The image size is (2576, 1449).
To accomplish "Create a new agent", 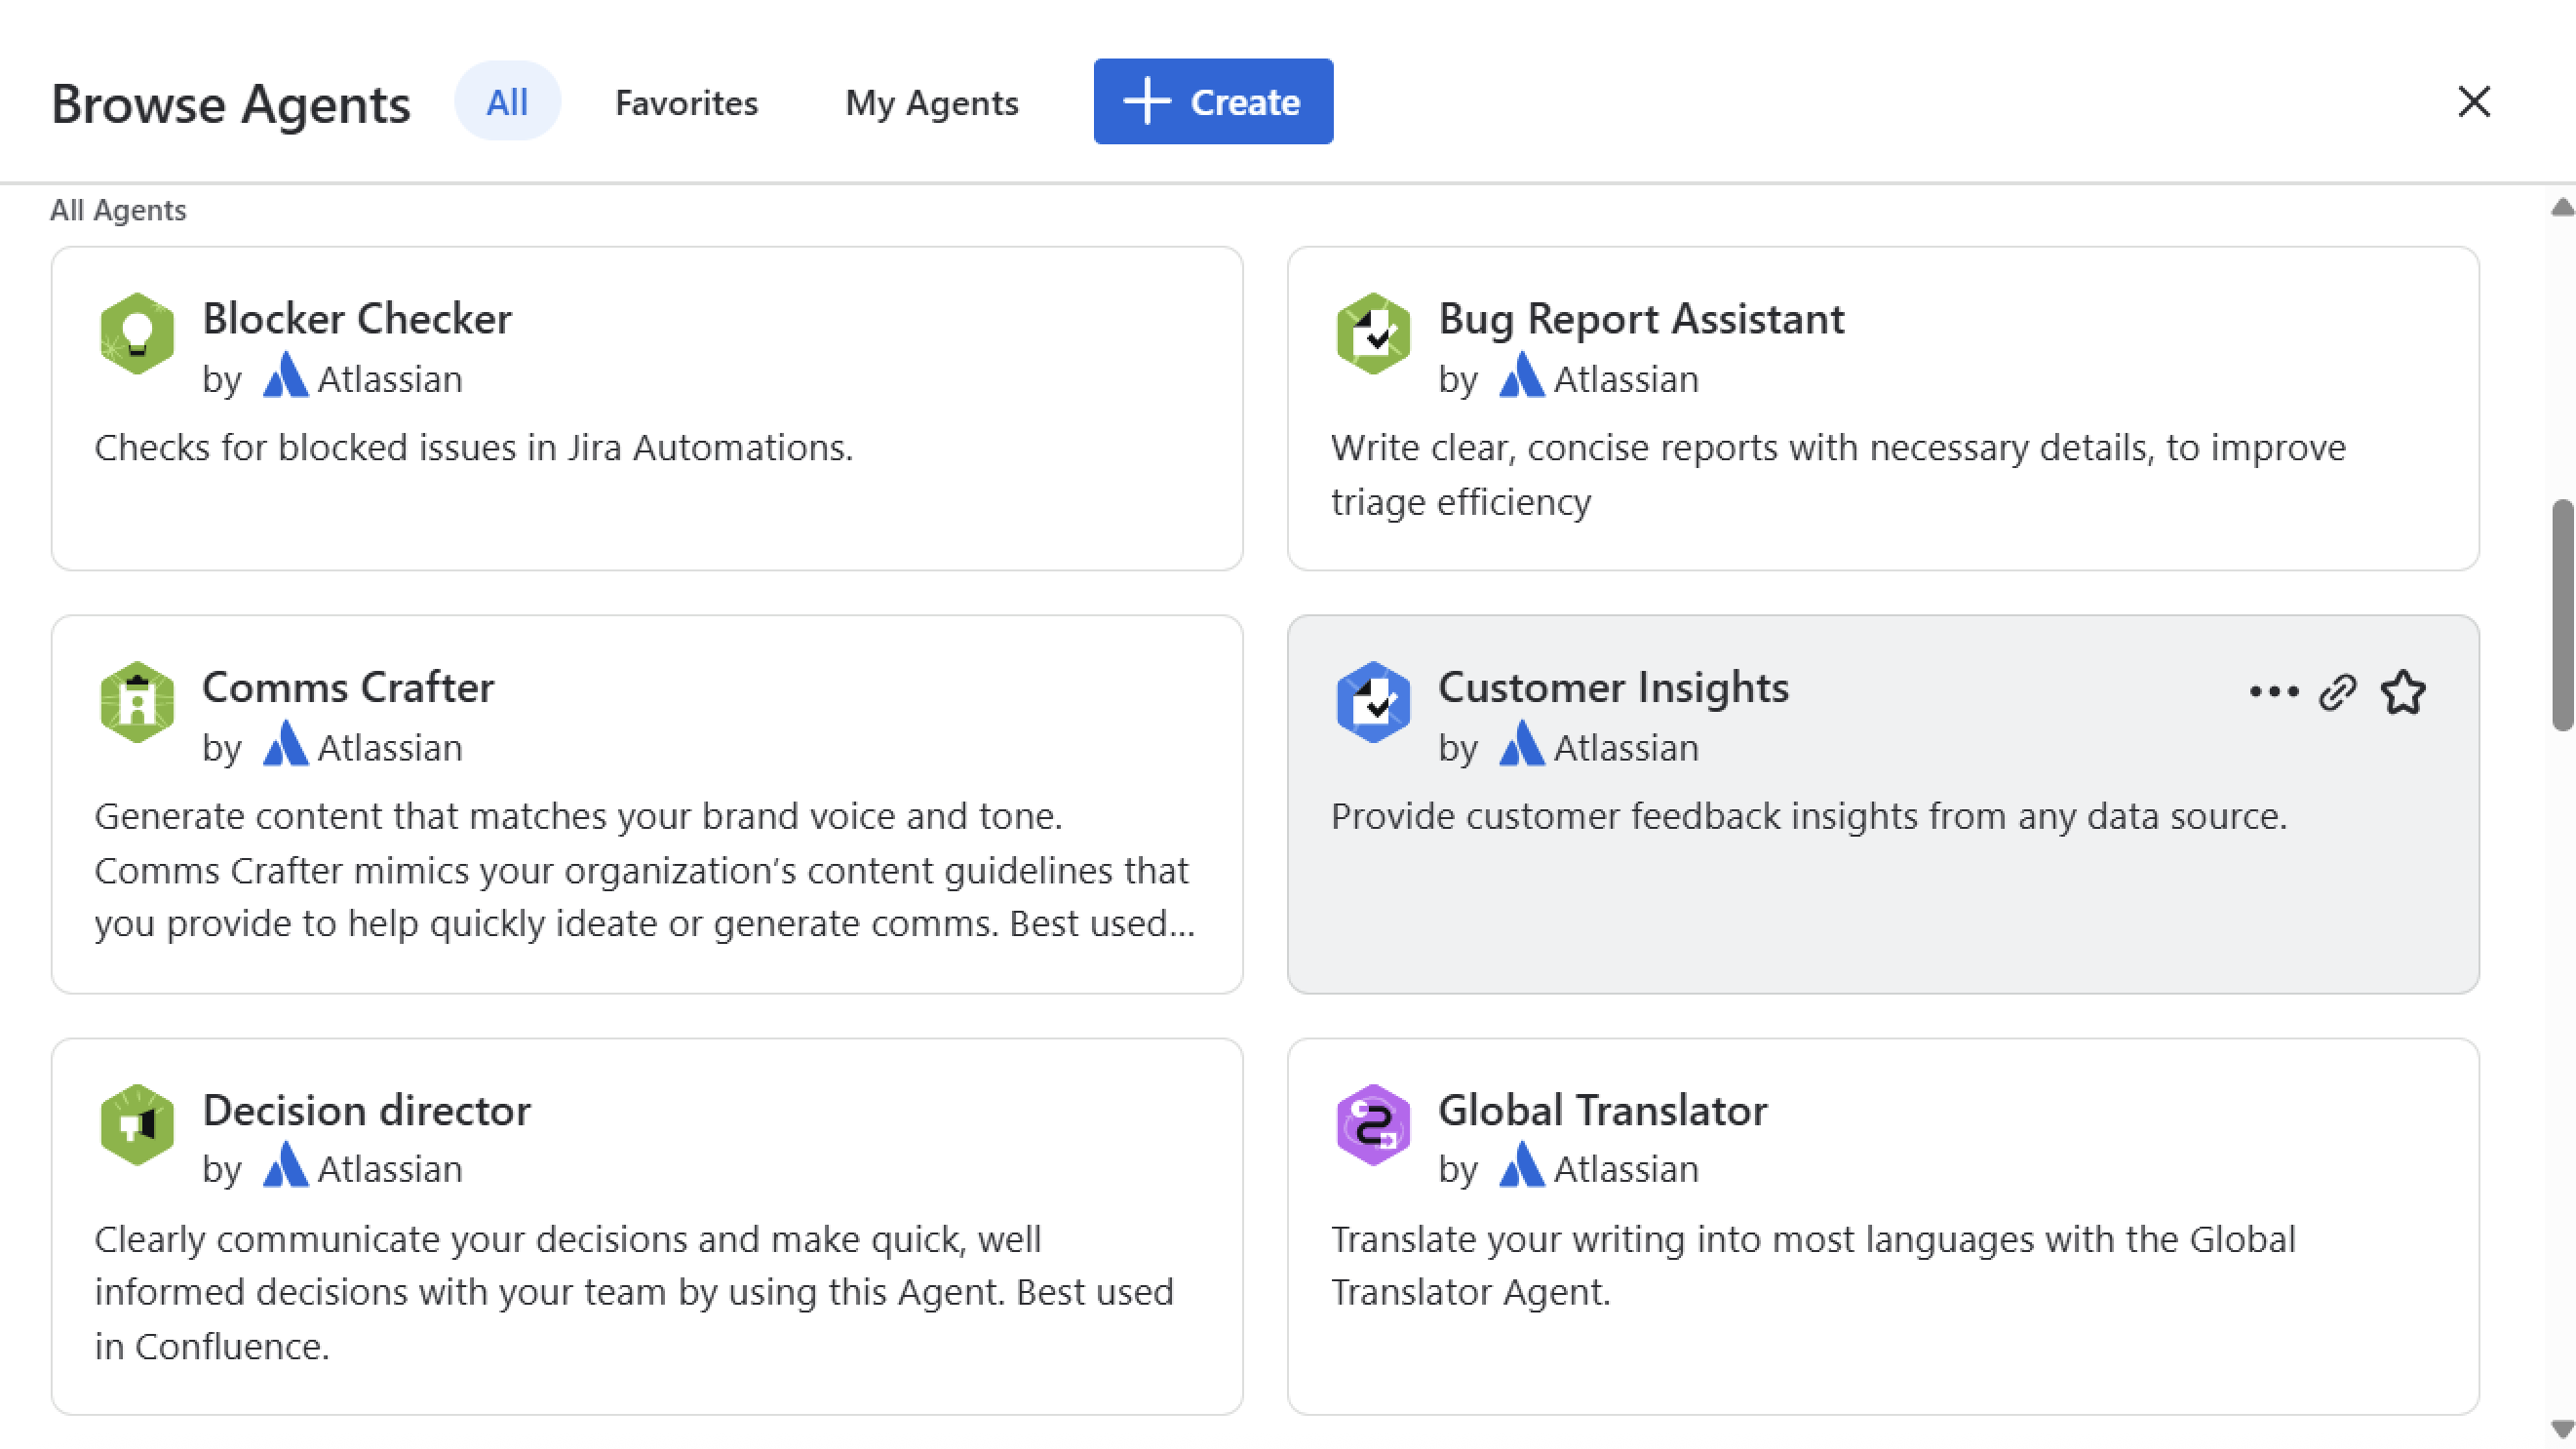I will [x=1213, y=101].
